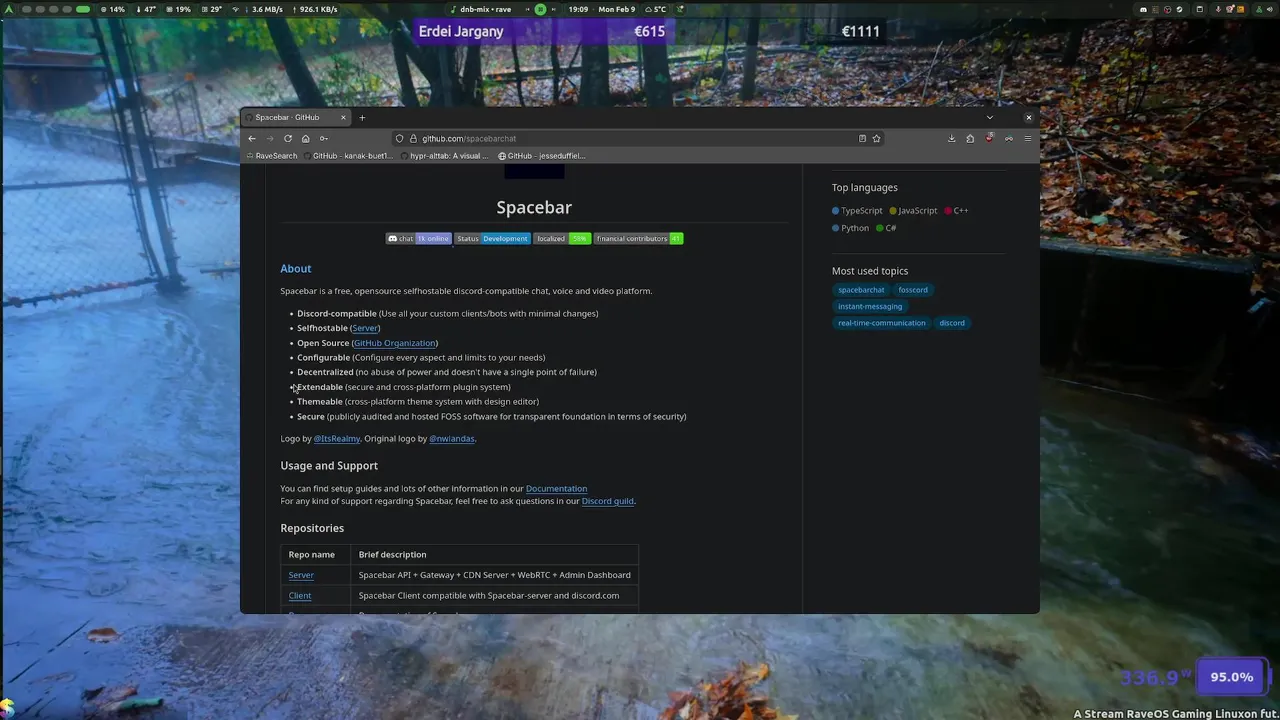
Task: Open the discord topic tag
Action: pyautogui.click(x=952, y=323)
